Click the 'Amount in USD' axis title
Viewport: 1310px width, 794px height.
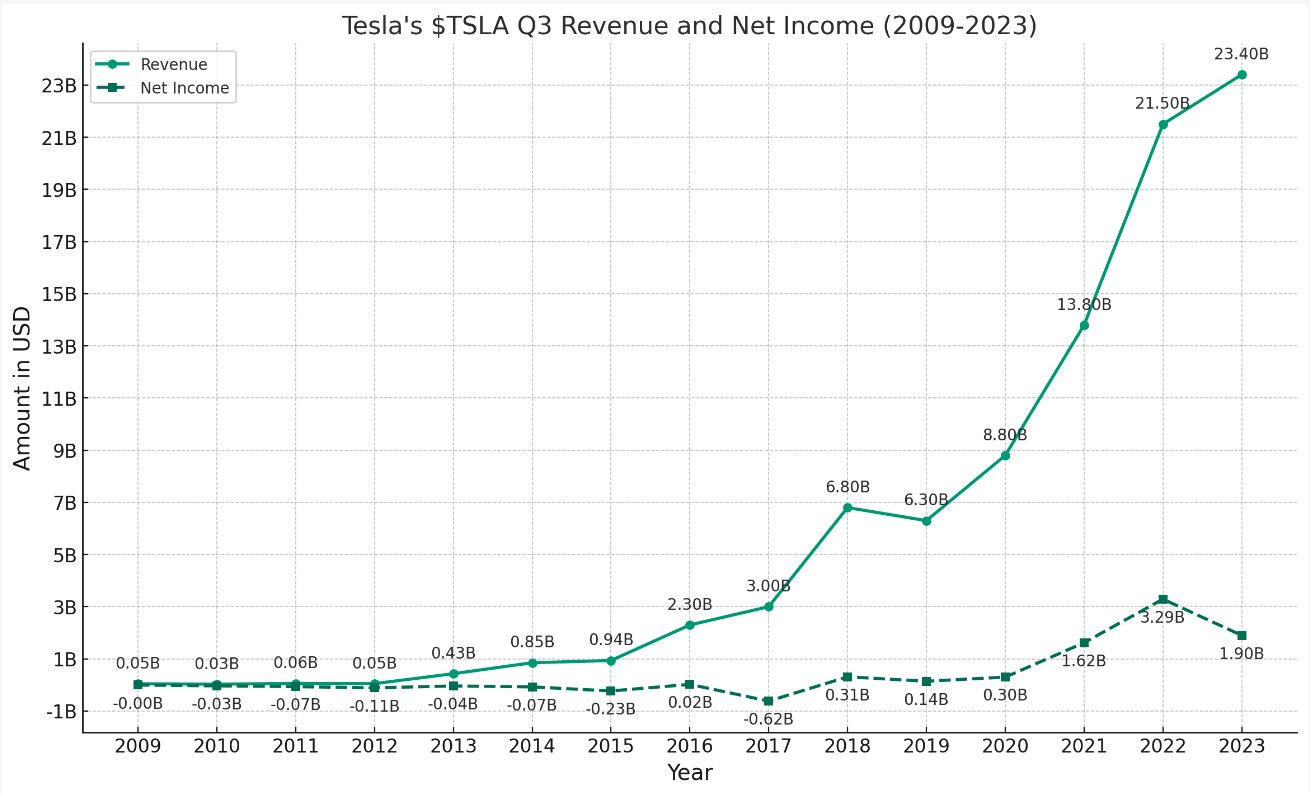pyautogui.click(x=22, y=389)
